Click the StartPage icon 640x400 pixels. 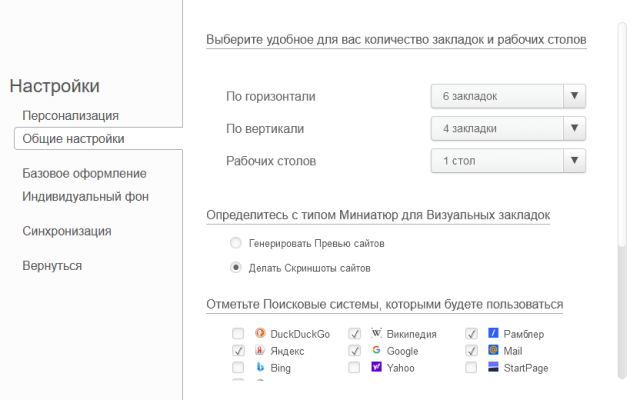[x=493, y=368]
